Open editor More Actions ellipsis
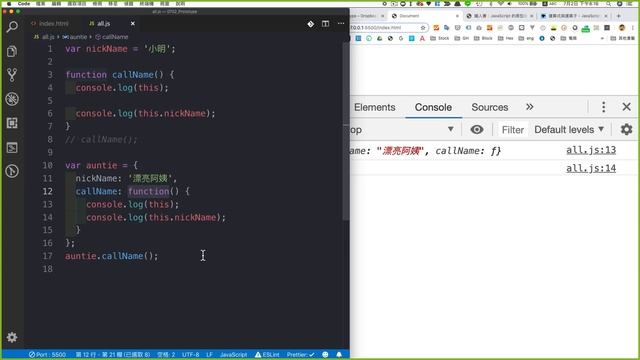 [341, 24]
